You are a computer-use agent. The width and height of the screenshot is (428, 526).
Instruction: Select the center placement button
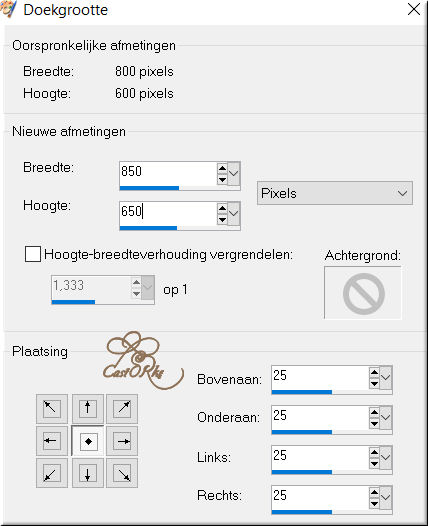click(88, 441)
